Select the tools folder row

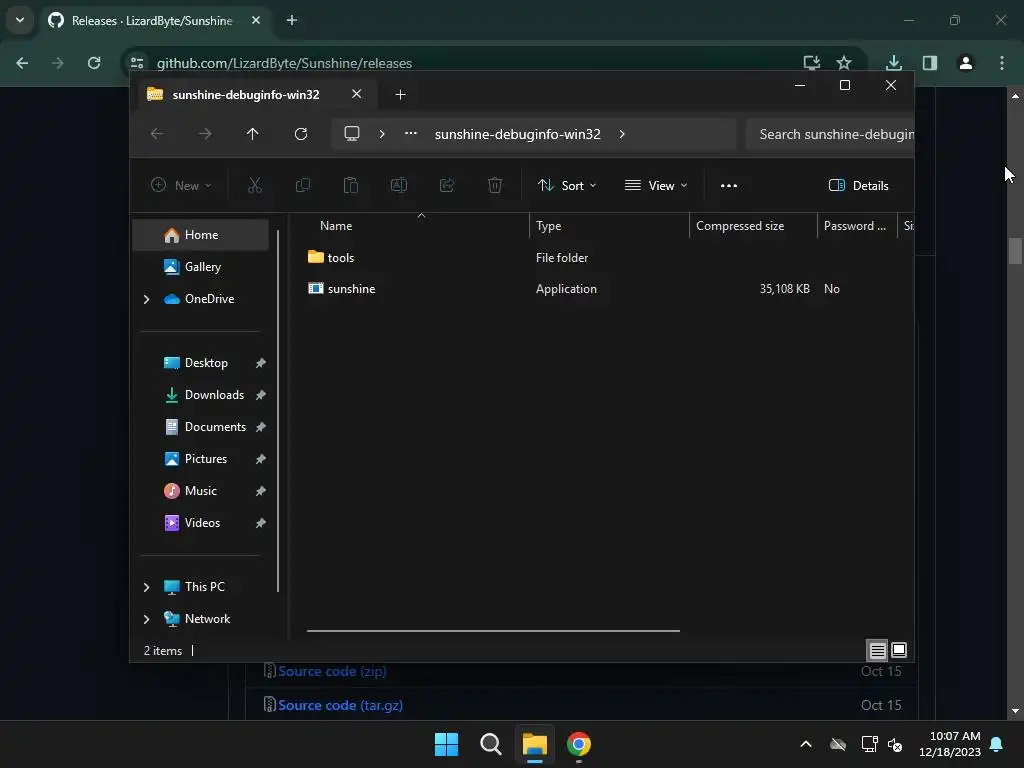601,258
